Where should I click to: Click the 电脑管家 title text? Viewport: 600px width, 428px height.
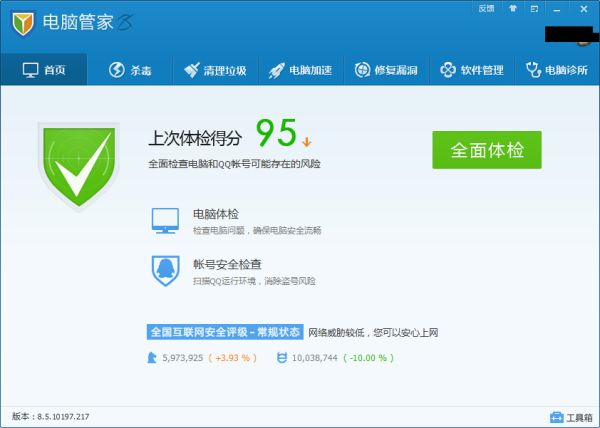pyautogui.click(x=78, y=22)
